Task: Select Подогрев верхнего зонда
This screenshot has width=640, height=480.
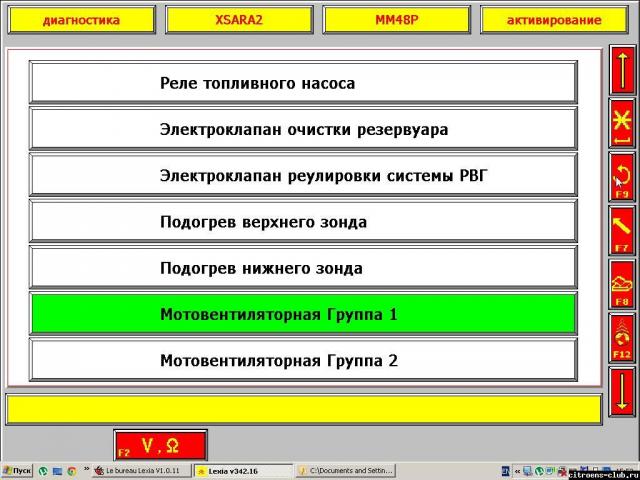Action: tap(303, 222)
